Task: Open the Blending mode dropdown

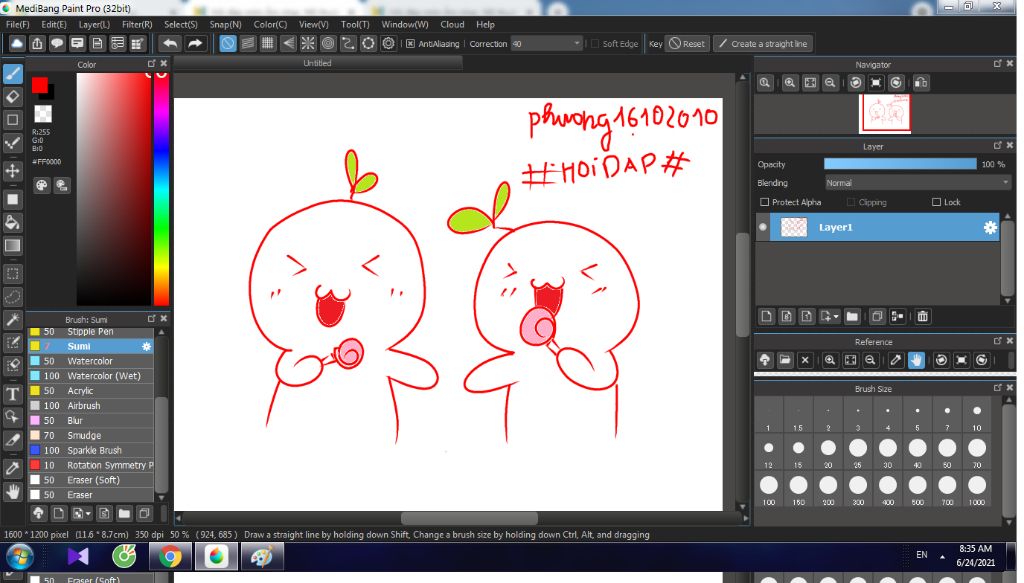Action: pos(917,183)
